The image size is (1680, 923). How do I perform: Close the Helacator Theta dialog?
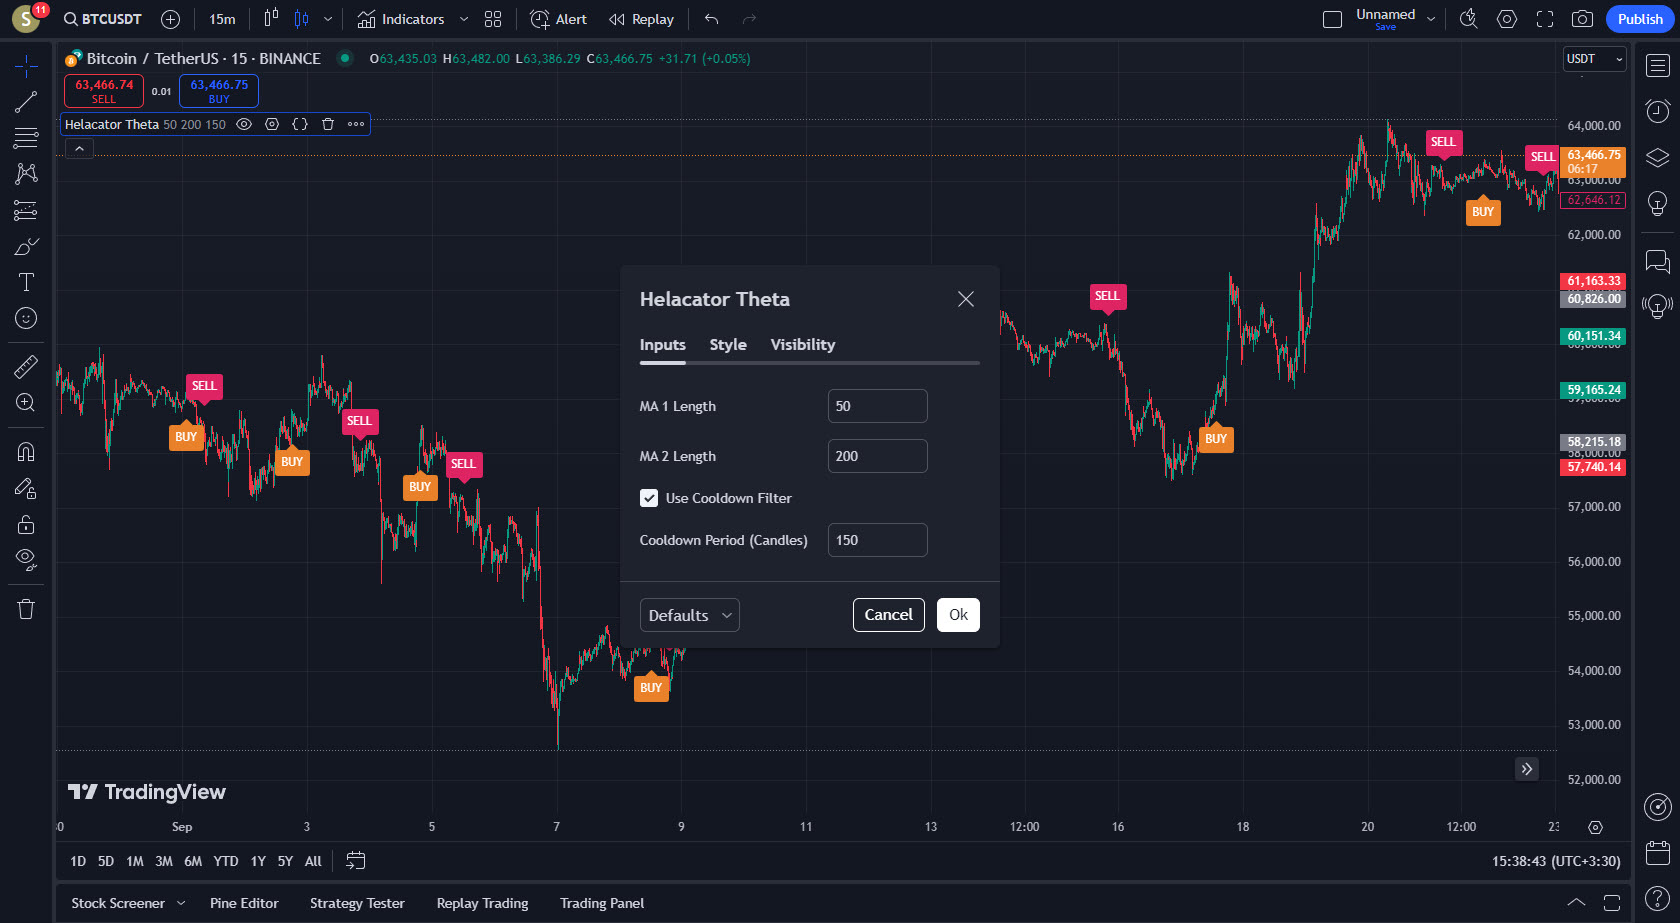[x=966, y=299]
